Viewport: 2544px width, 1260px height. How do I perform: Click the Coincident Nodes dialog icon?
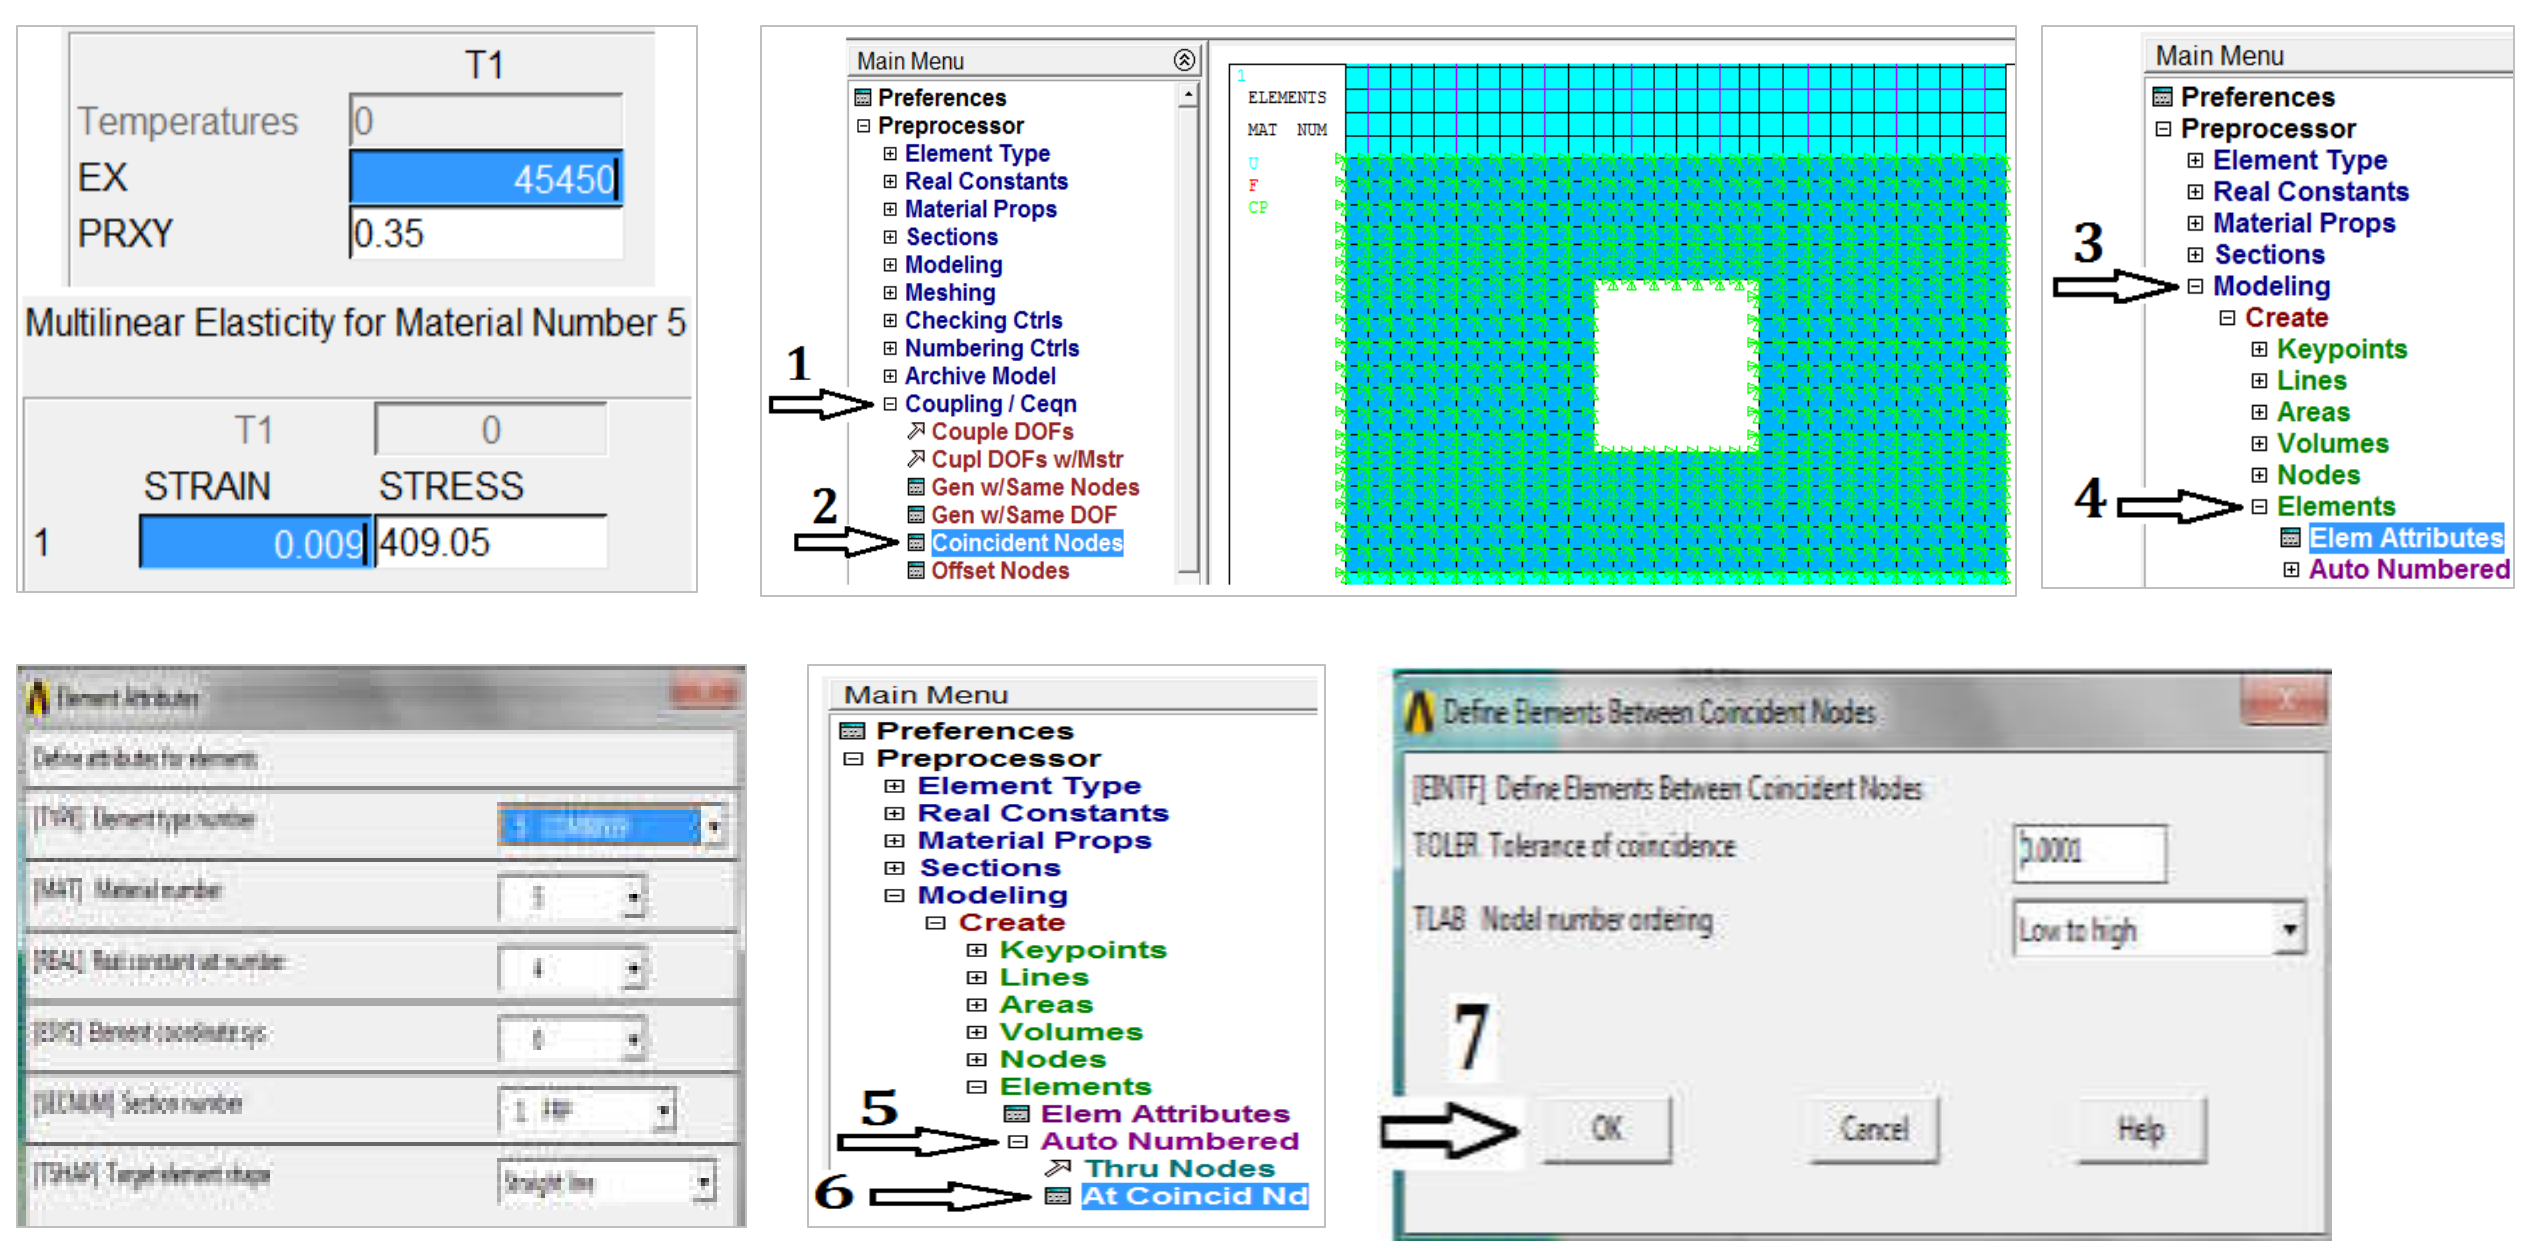point(915,543)
